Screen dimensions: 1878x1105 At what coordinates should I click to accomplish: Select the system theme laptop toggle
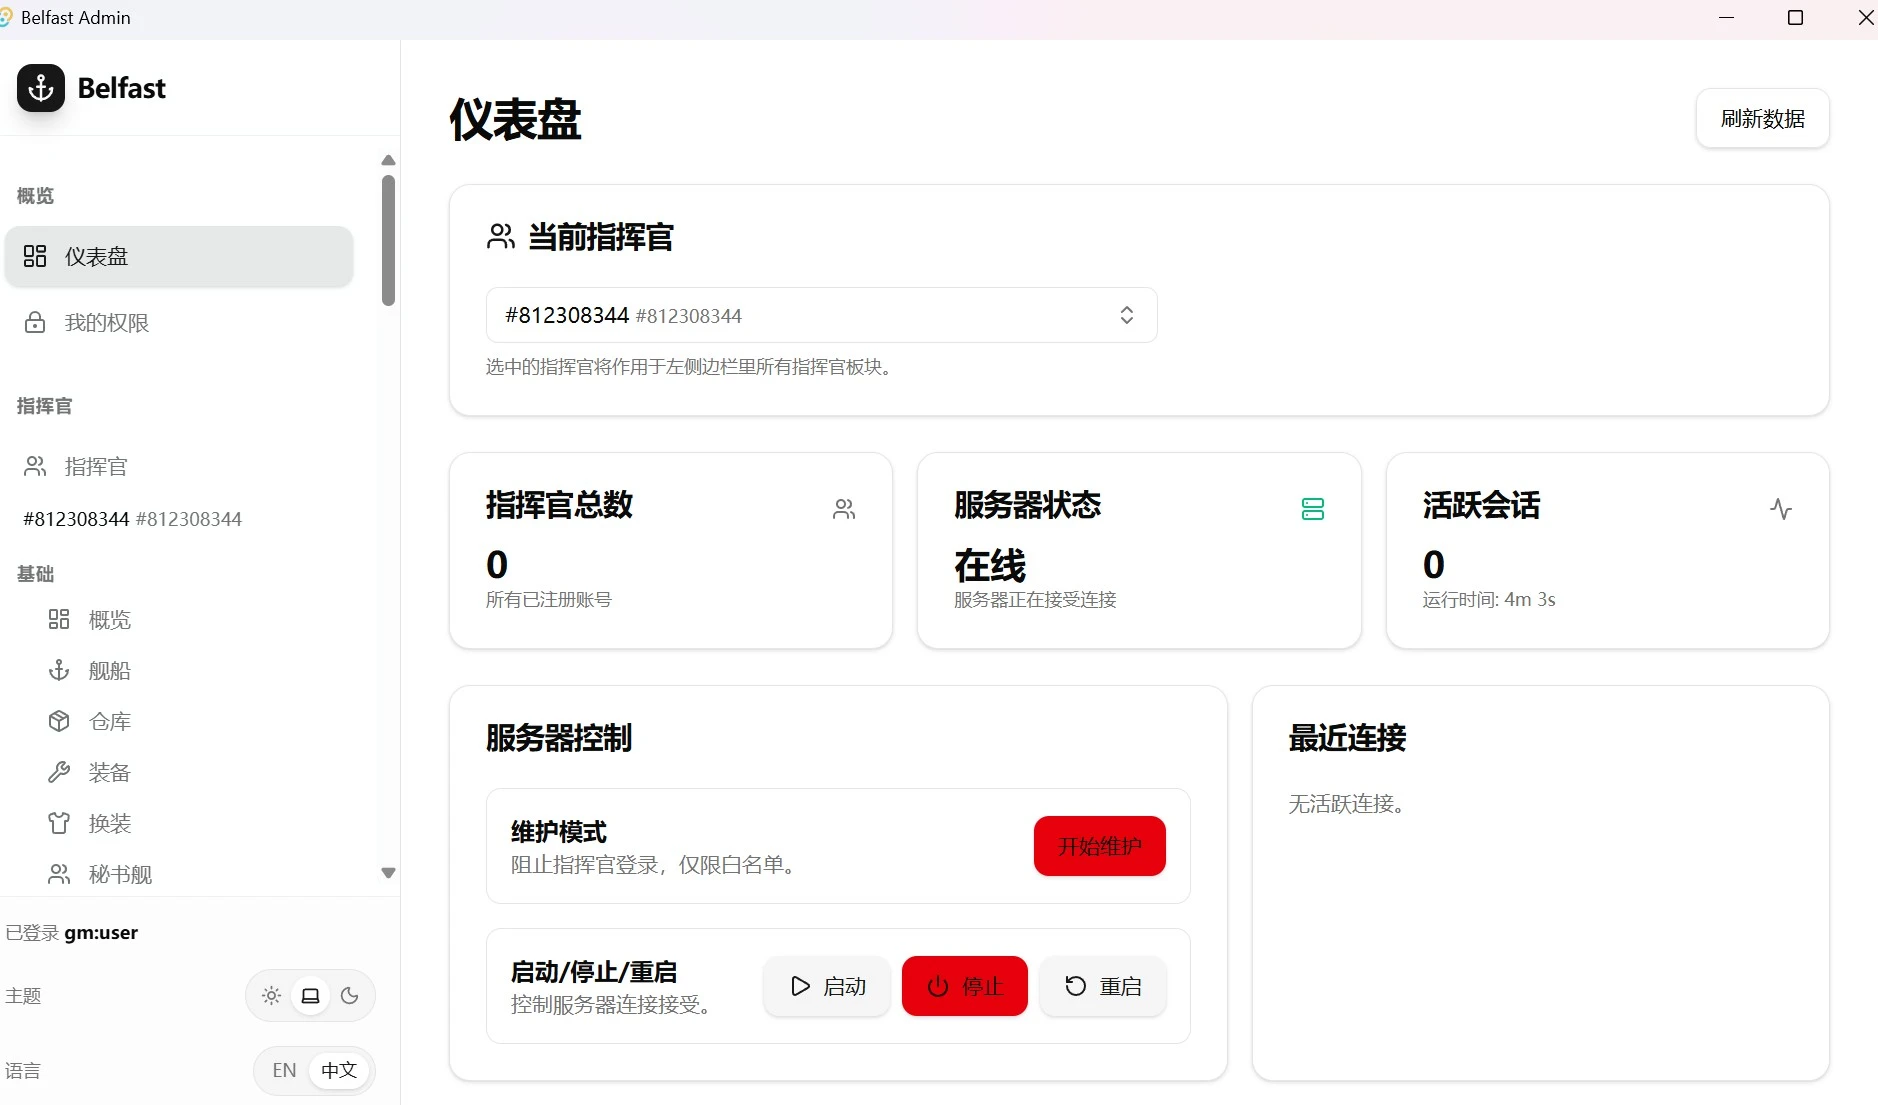(x=310, y=996)
